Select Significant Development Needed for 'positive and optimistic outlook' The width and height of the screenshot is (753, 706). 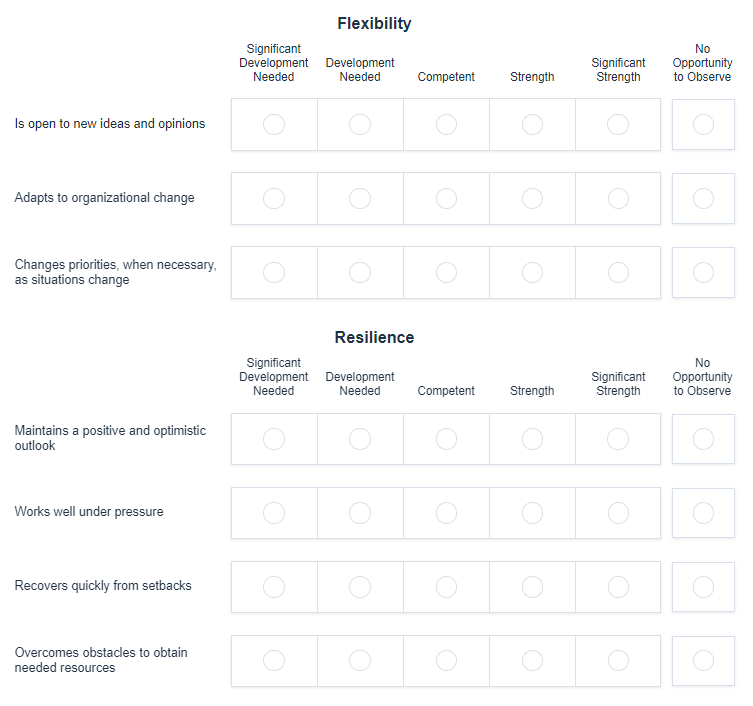click(274, 439)
